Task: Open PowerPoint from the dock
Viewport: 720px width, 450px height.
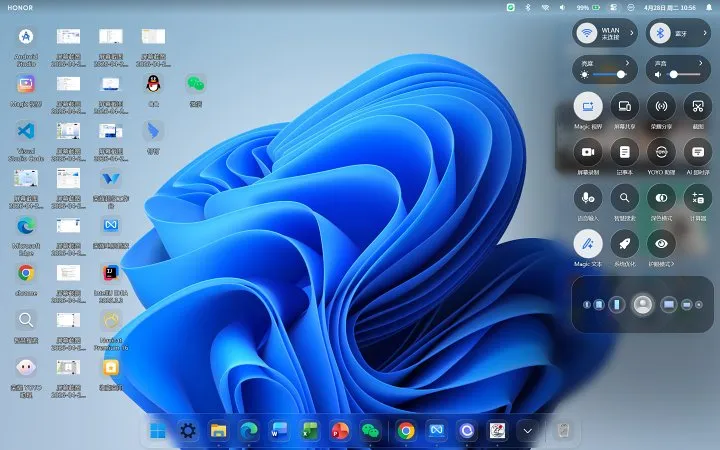Action: point(340,431)
